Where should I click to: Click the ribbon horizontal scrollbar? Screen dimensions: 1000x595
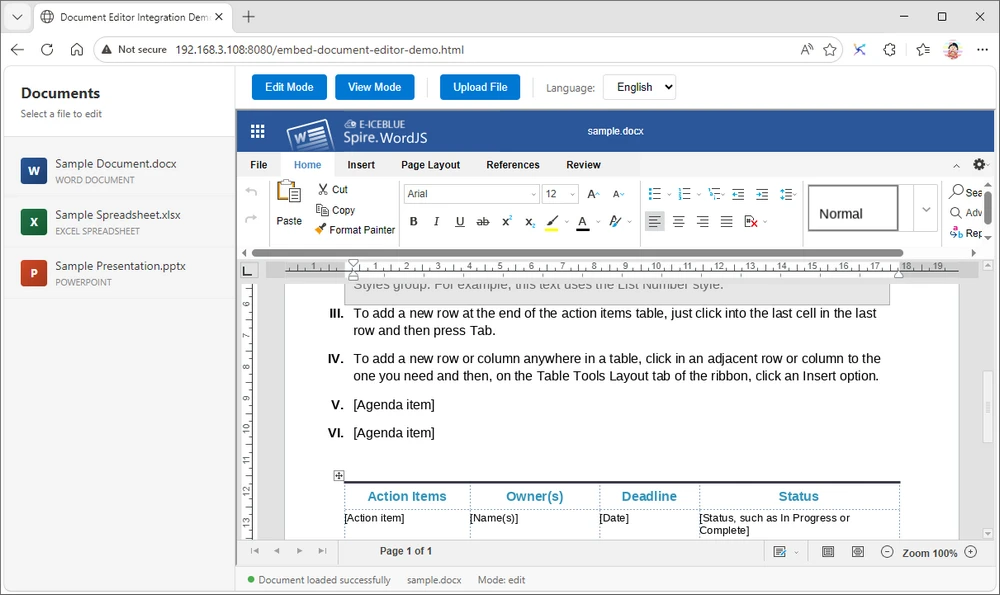(577, 253)
